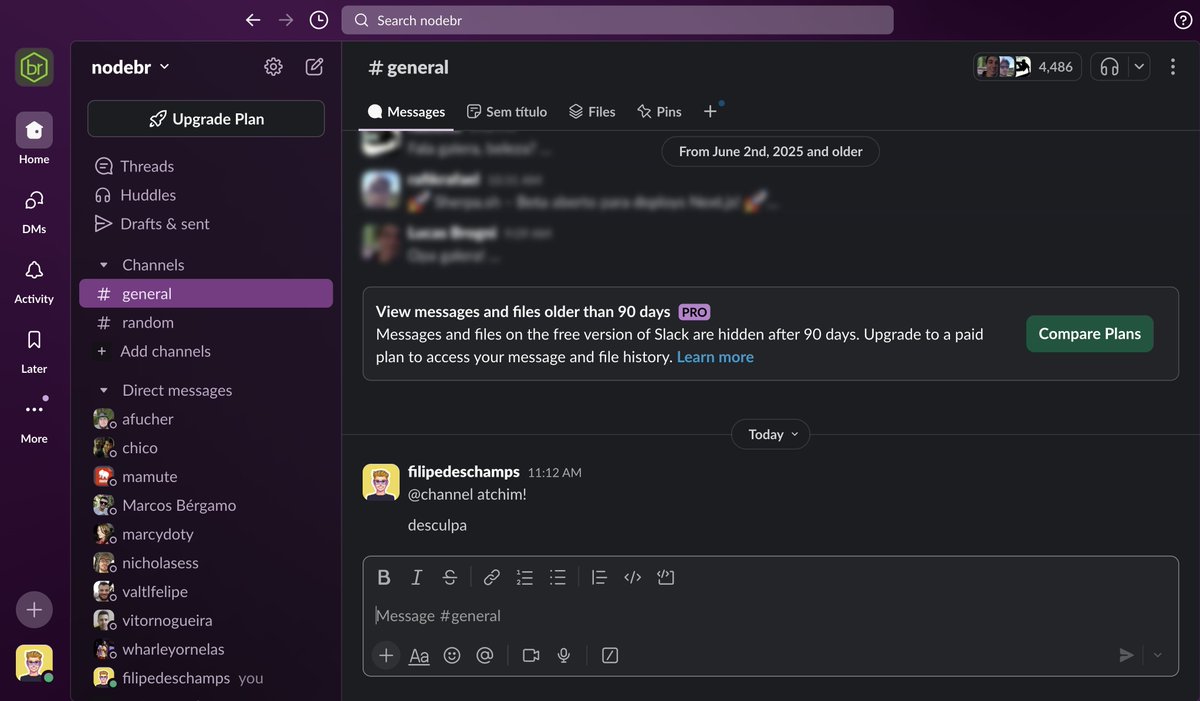Open the Home sidebar view

(x=34, y=139)
